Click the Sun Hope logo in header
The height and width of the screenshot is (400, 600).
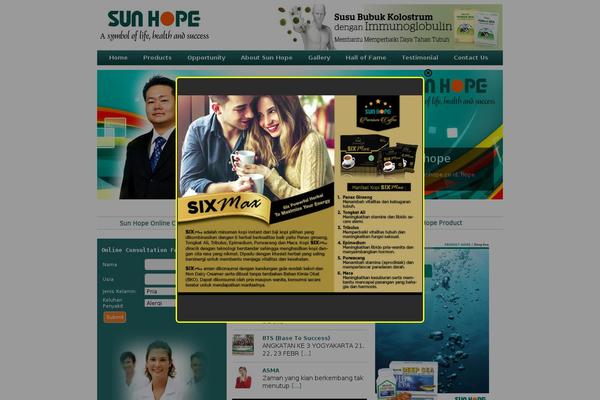coord(154,25)
